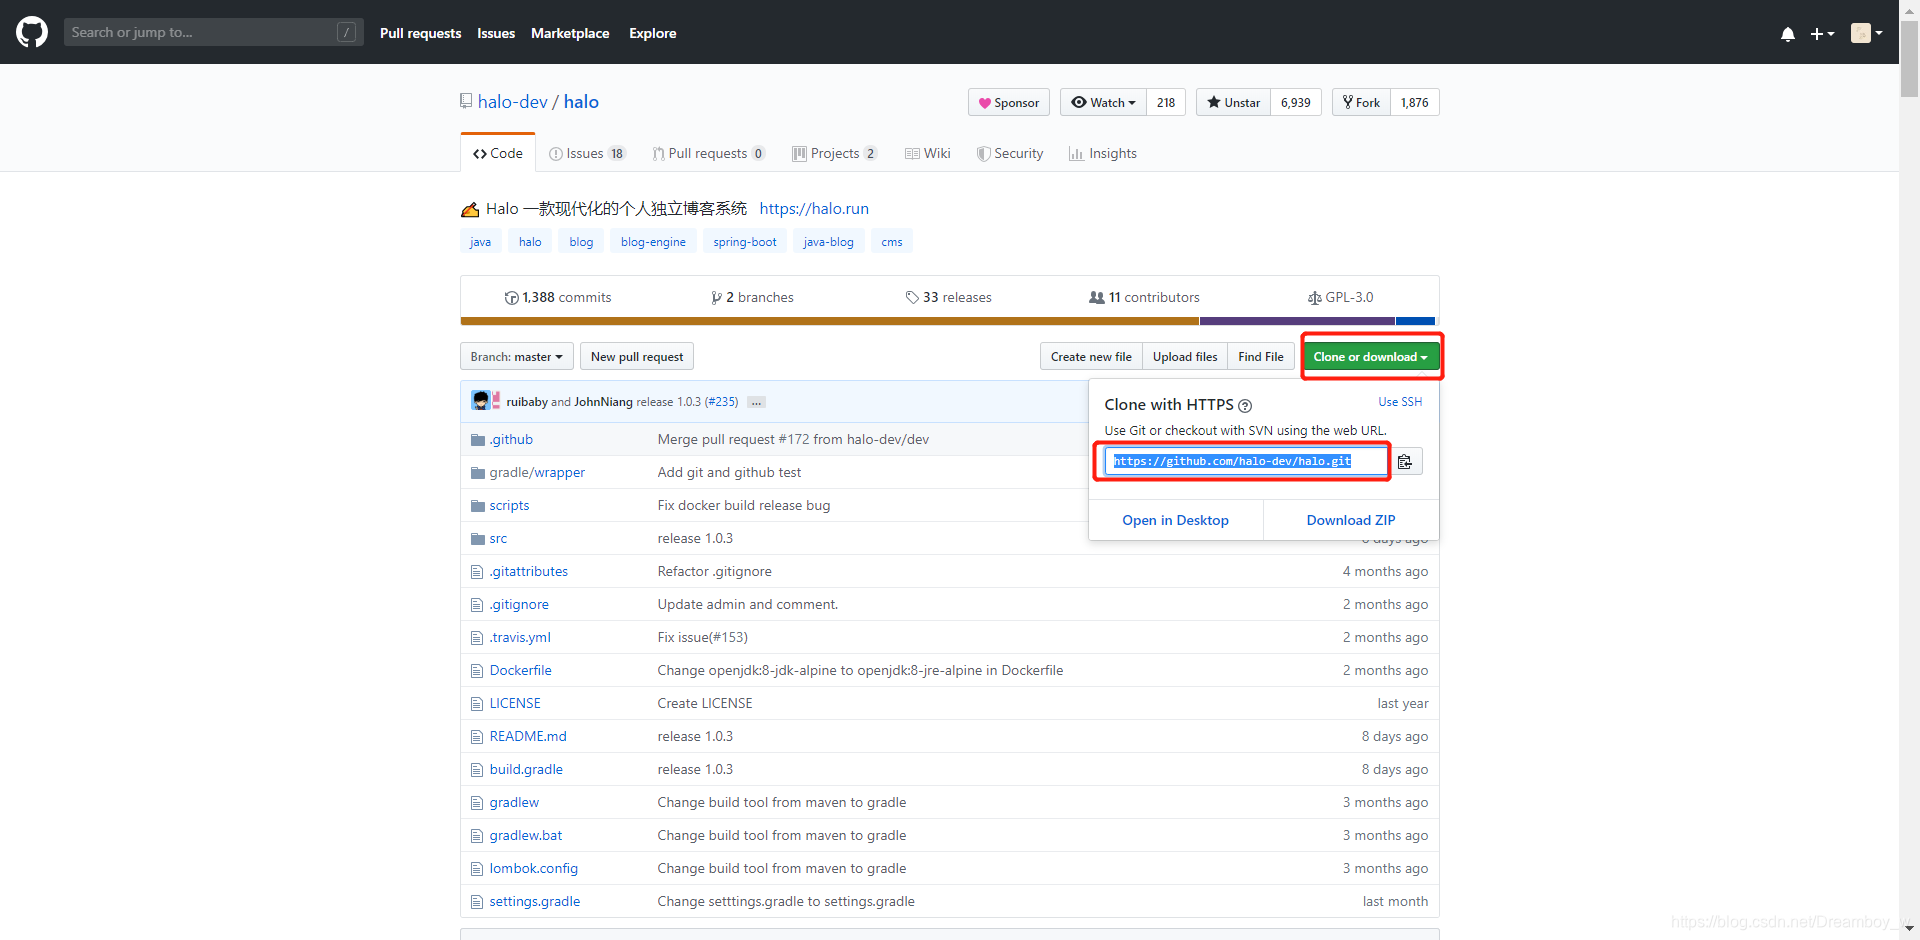
Task: Click the repository book icon beside halo-dev
Action: 466,101
